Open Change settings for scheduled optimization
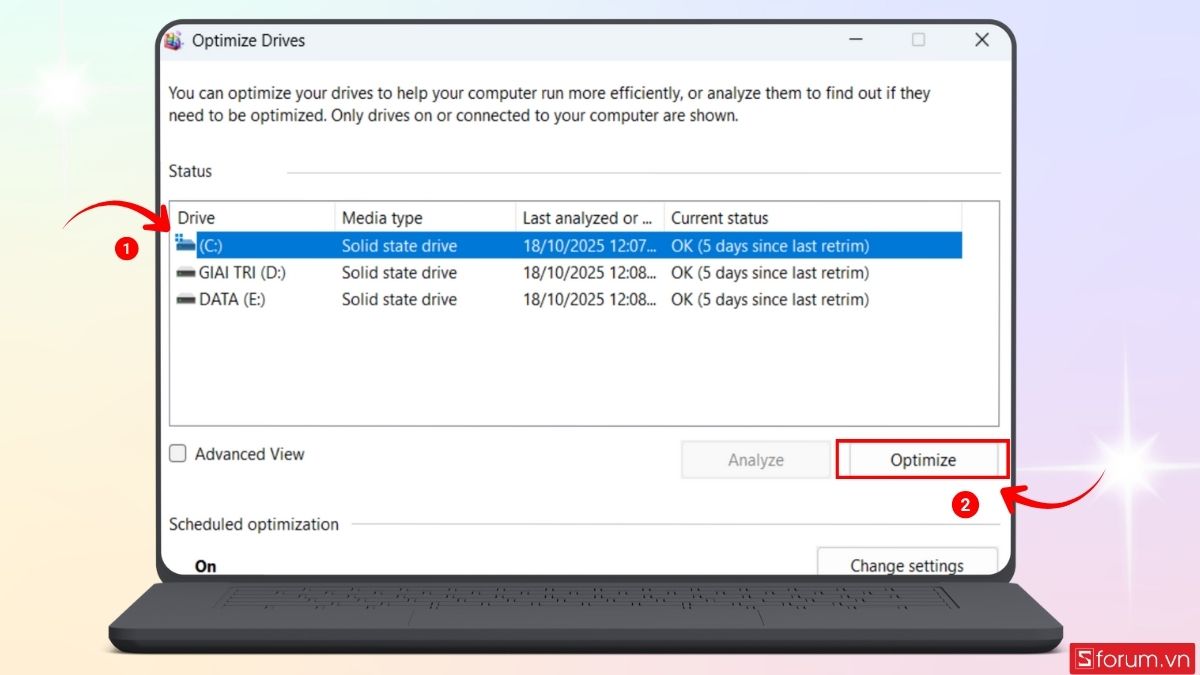 click(907, 565)
